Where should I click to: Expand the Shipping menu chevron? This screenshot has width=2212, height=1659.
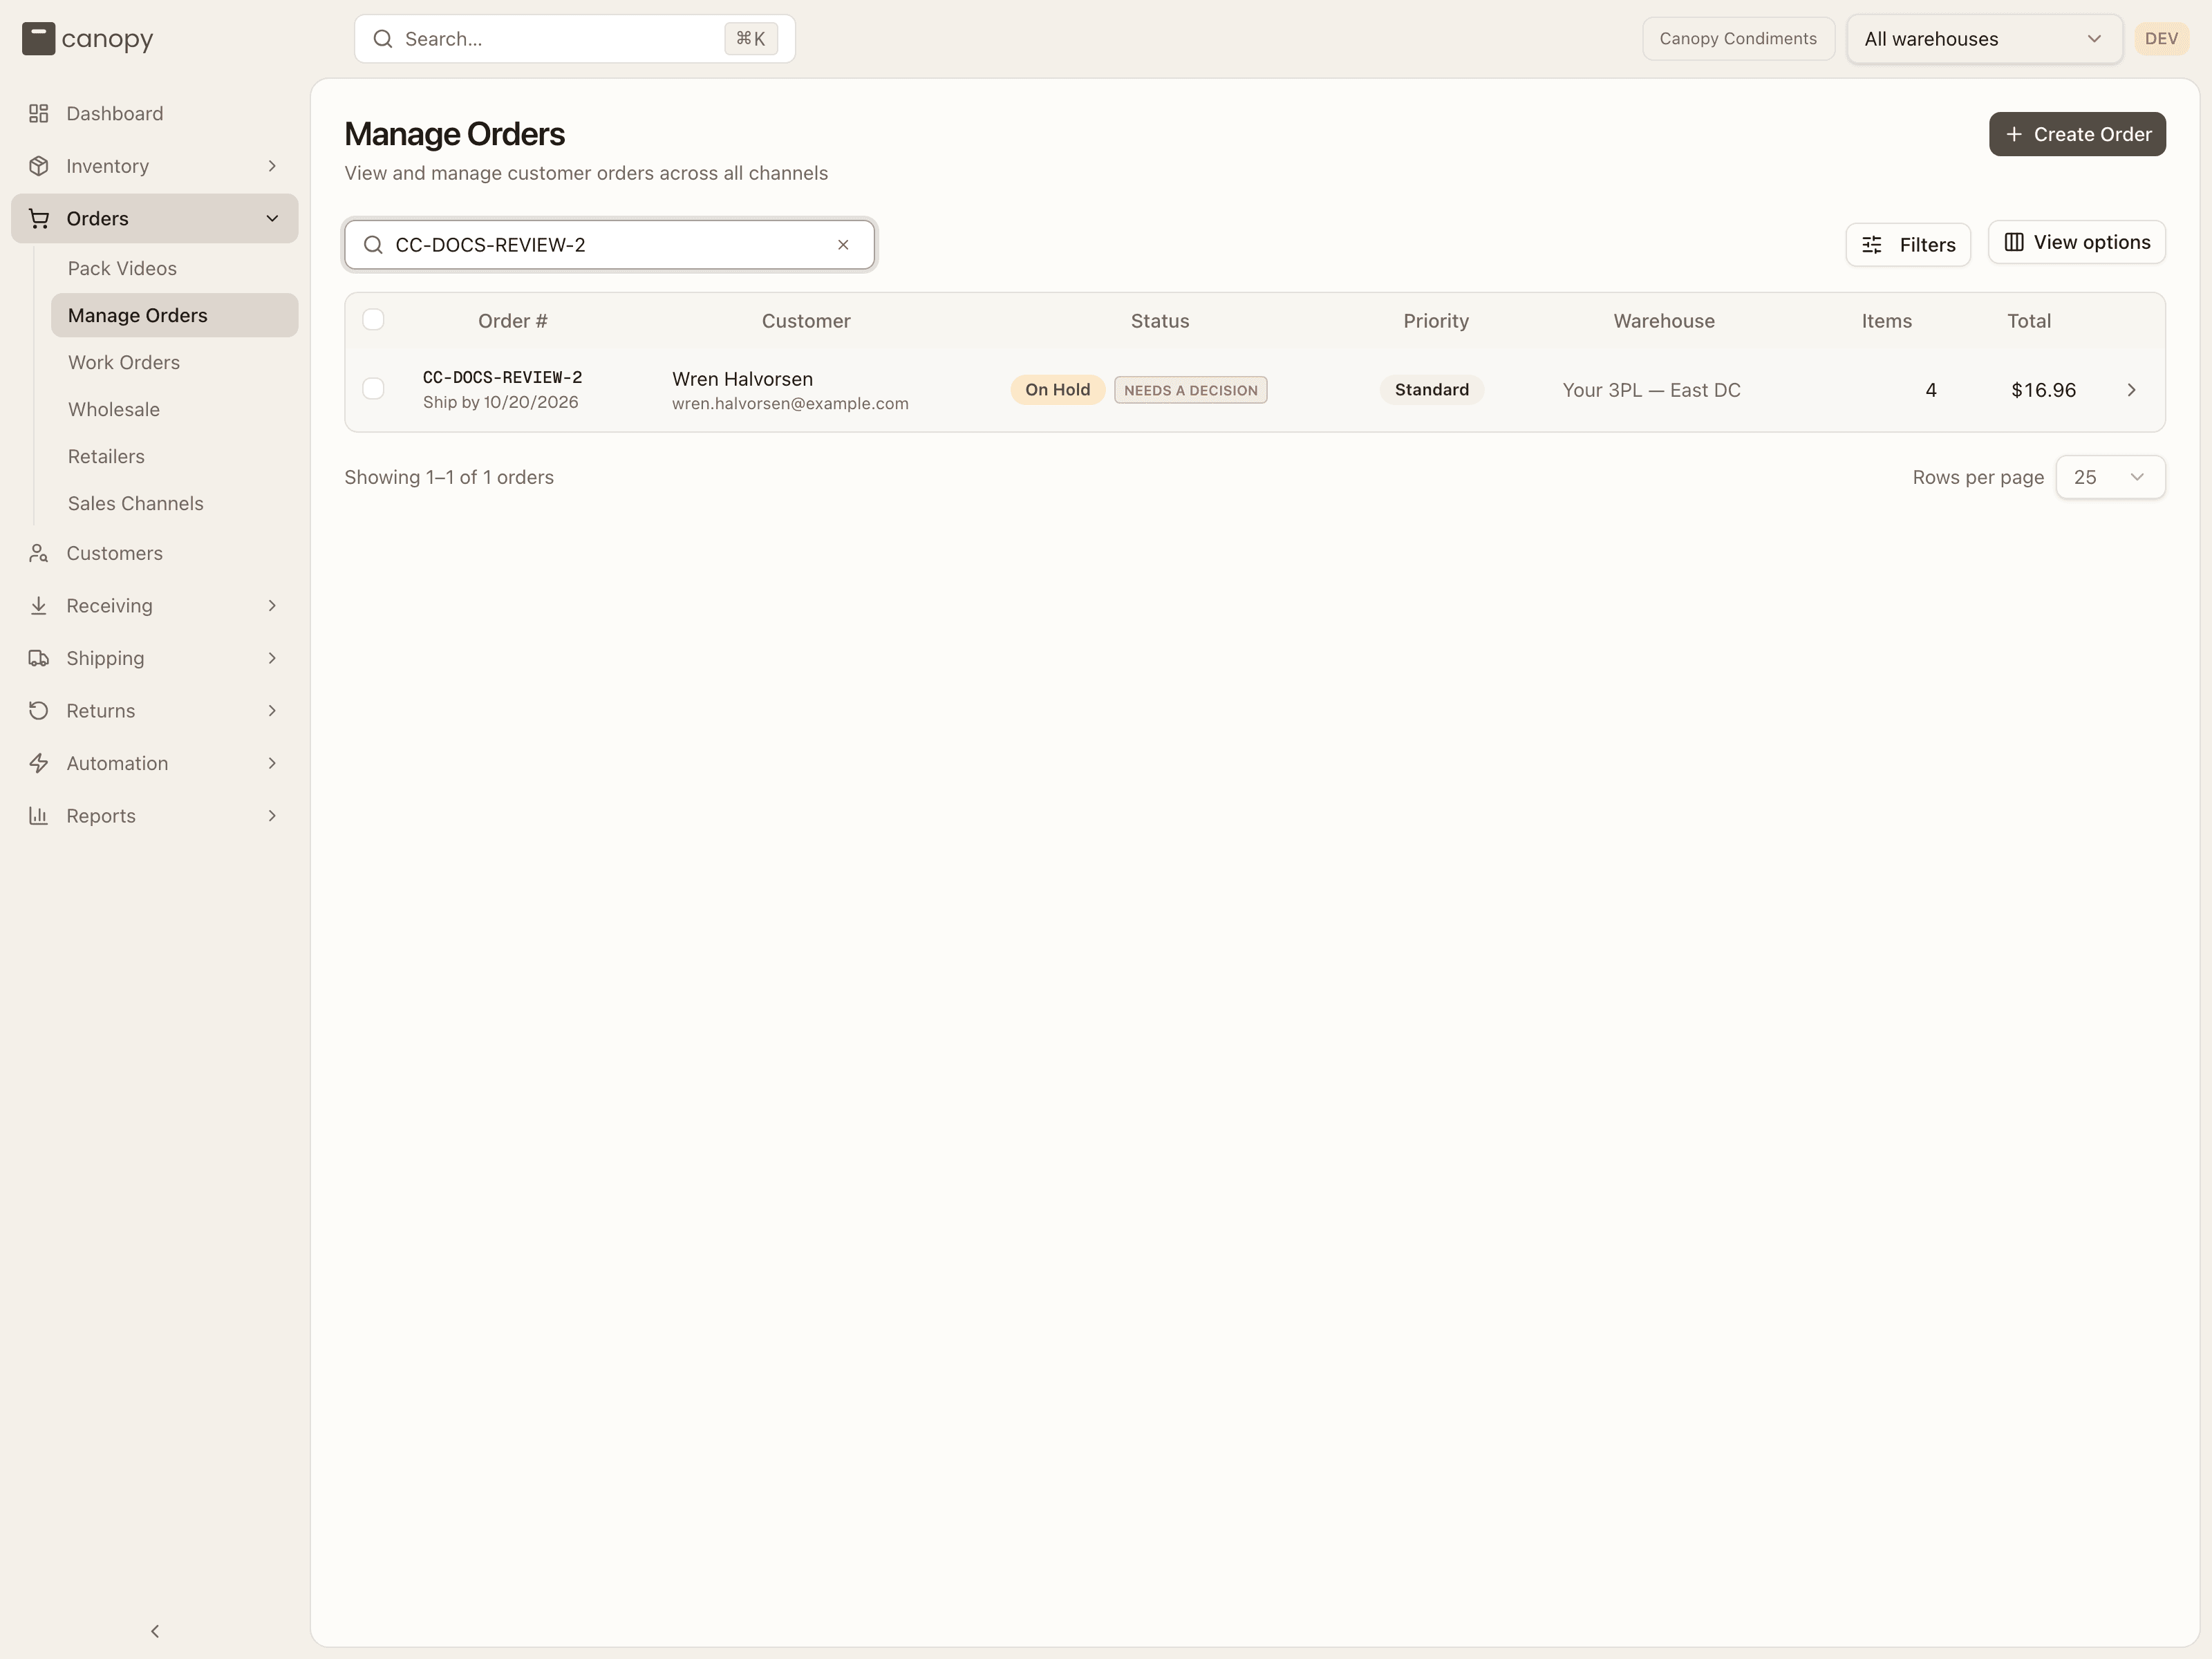coord(272,658)
